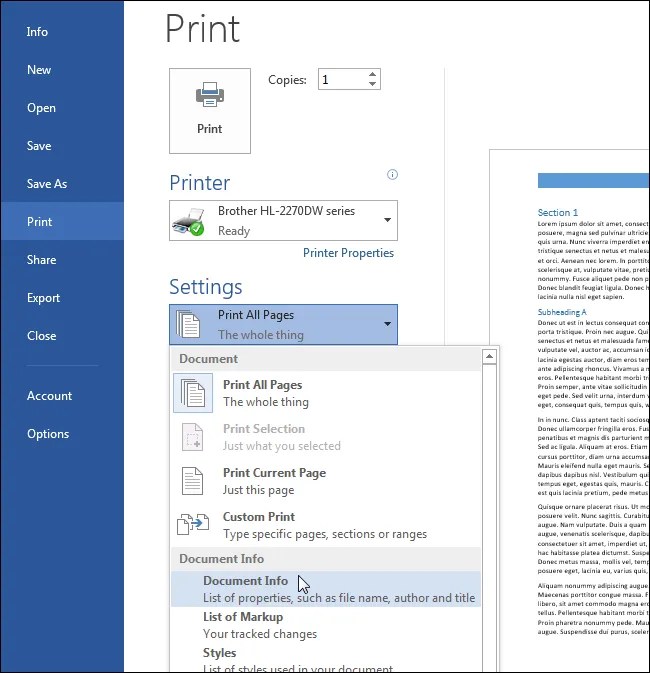Screen dimensions: 650x673
Task: Click the Brother printer device icon
Action: 188,221
